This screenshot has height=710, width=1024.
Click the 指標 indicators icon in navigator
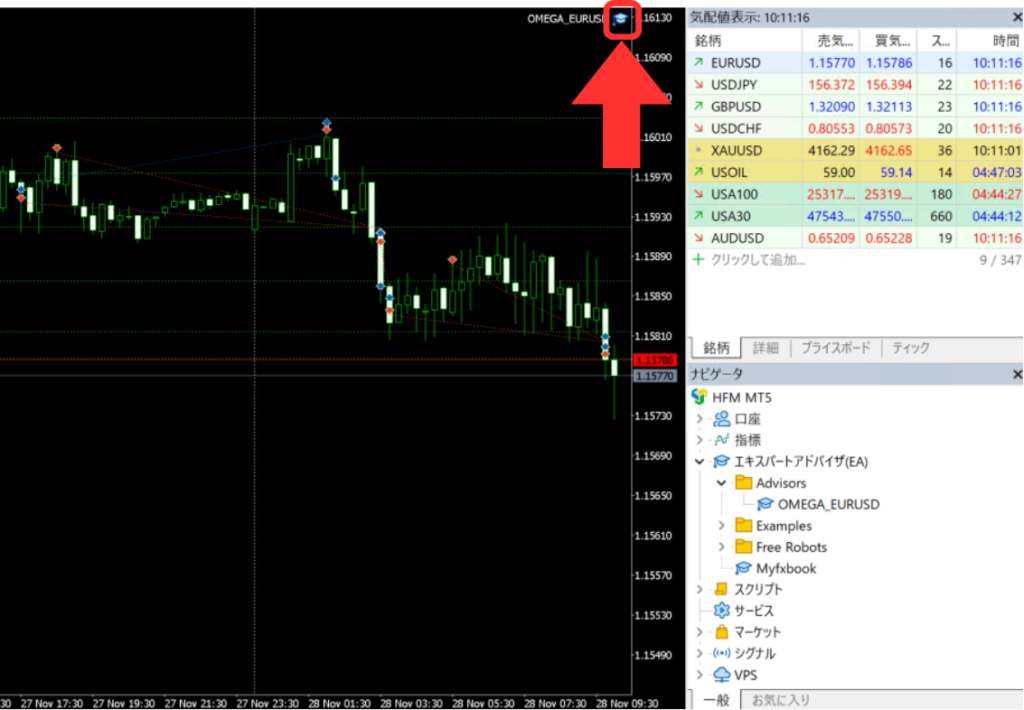click(x=720, y=440)
